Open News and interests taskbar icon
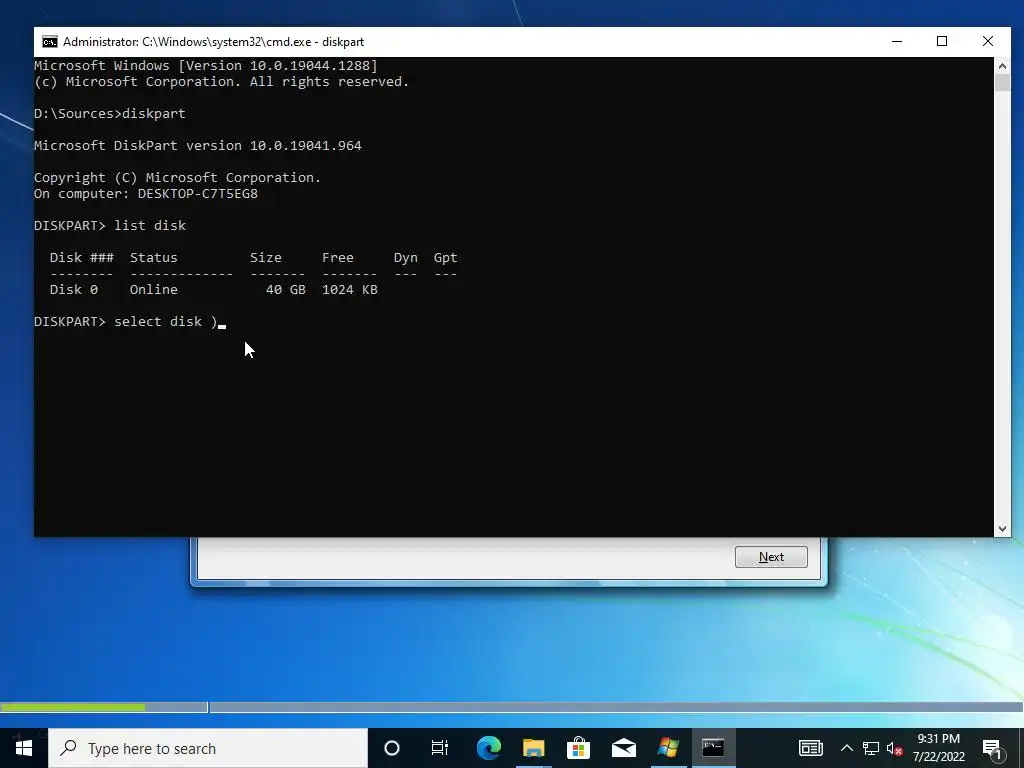The image size is (1024, 768). click(810, 748)
